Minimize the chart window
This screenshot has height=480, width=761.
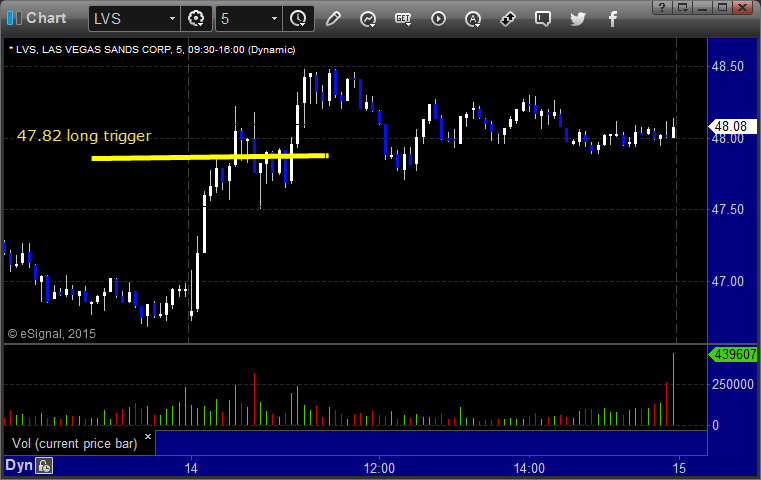pyautogui.click(x=702, y=7)
